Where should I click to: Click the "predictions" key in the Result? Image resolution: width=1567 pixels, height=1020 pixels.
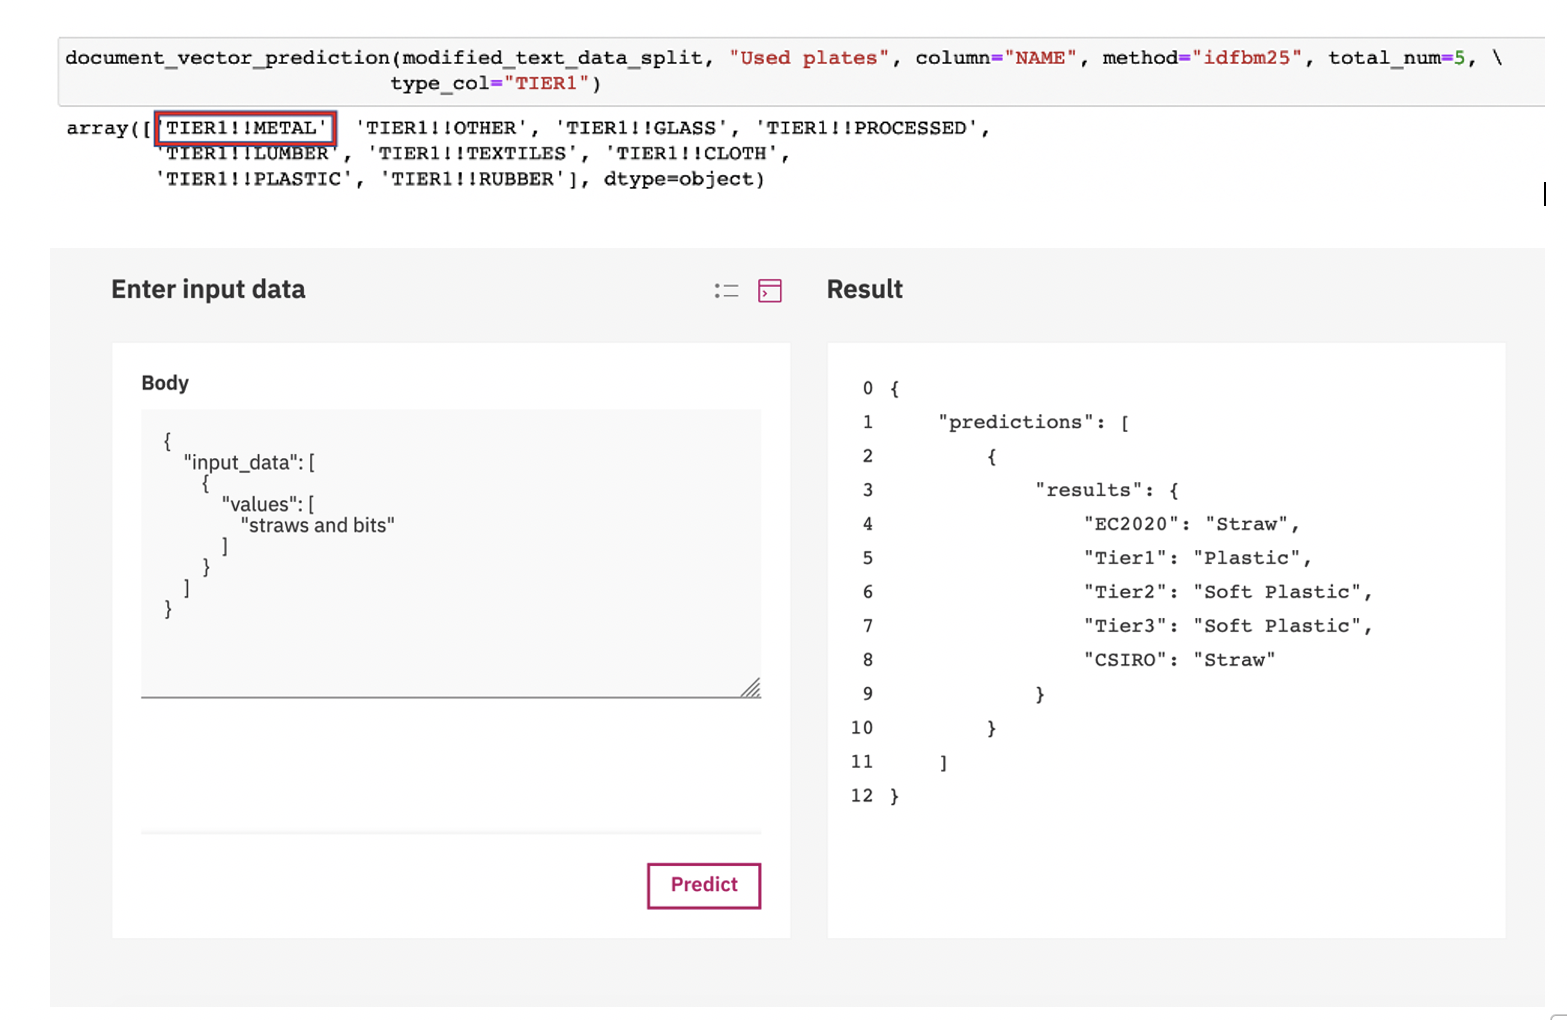coord(1015,422)
